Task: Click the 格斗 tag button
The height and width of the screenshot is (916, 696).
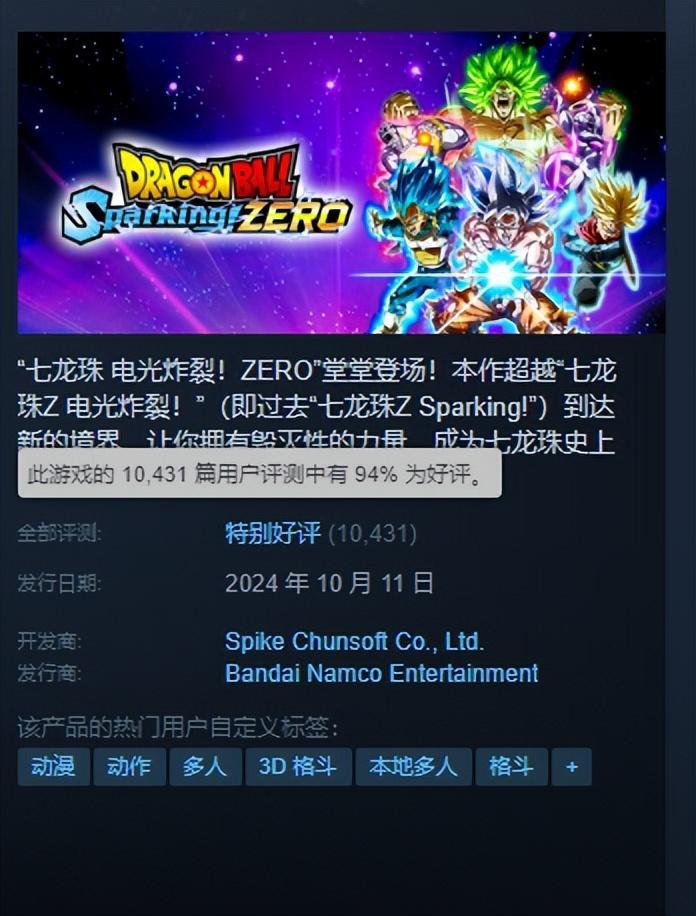Action: point(511,766)
